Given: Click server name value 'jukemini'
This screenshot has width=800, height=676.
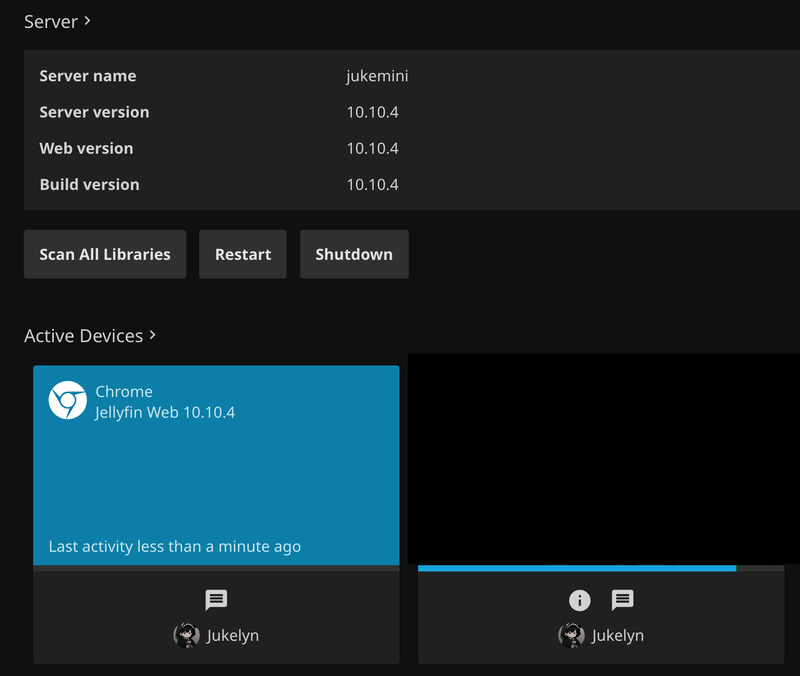Looking at the screenshot, I should point(377,76).
